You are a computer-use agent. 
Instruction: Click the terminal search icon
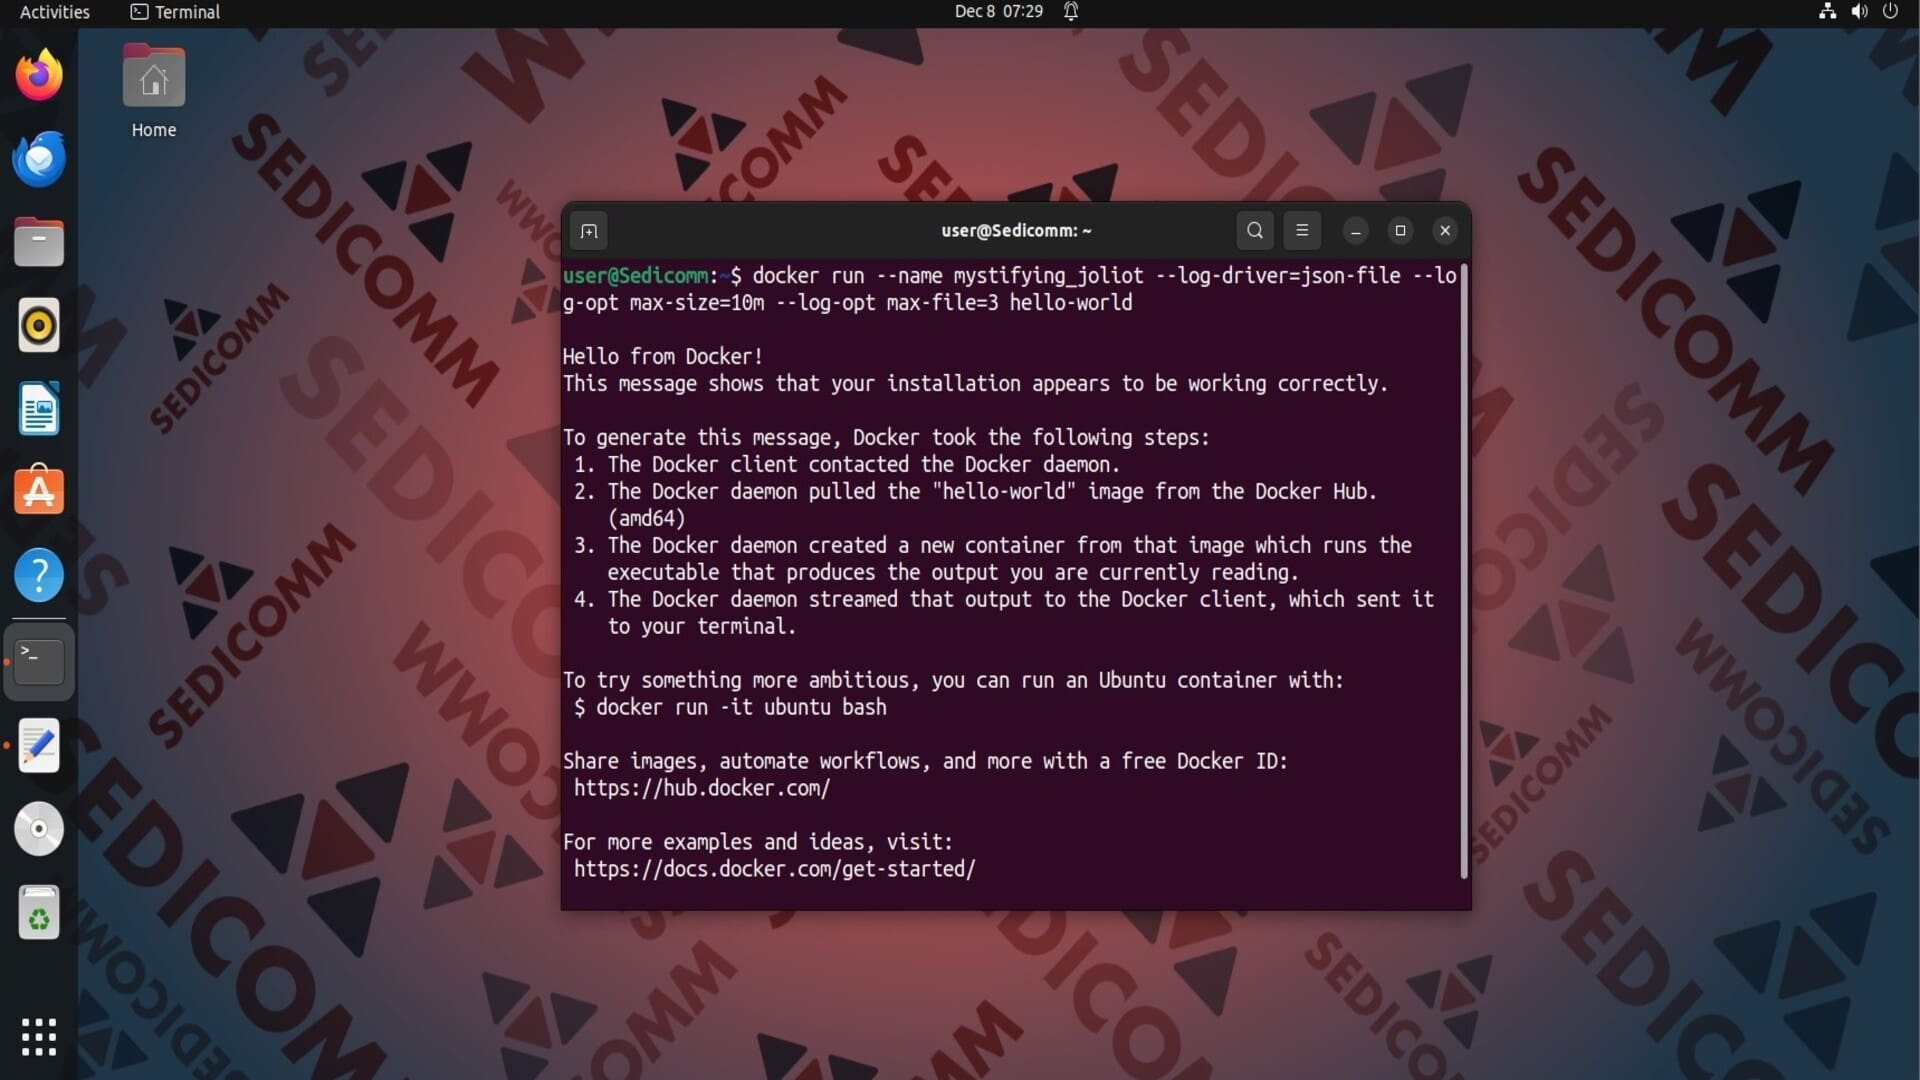1255,231
